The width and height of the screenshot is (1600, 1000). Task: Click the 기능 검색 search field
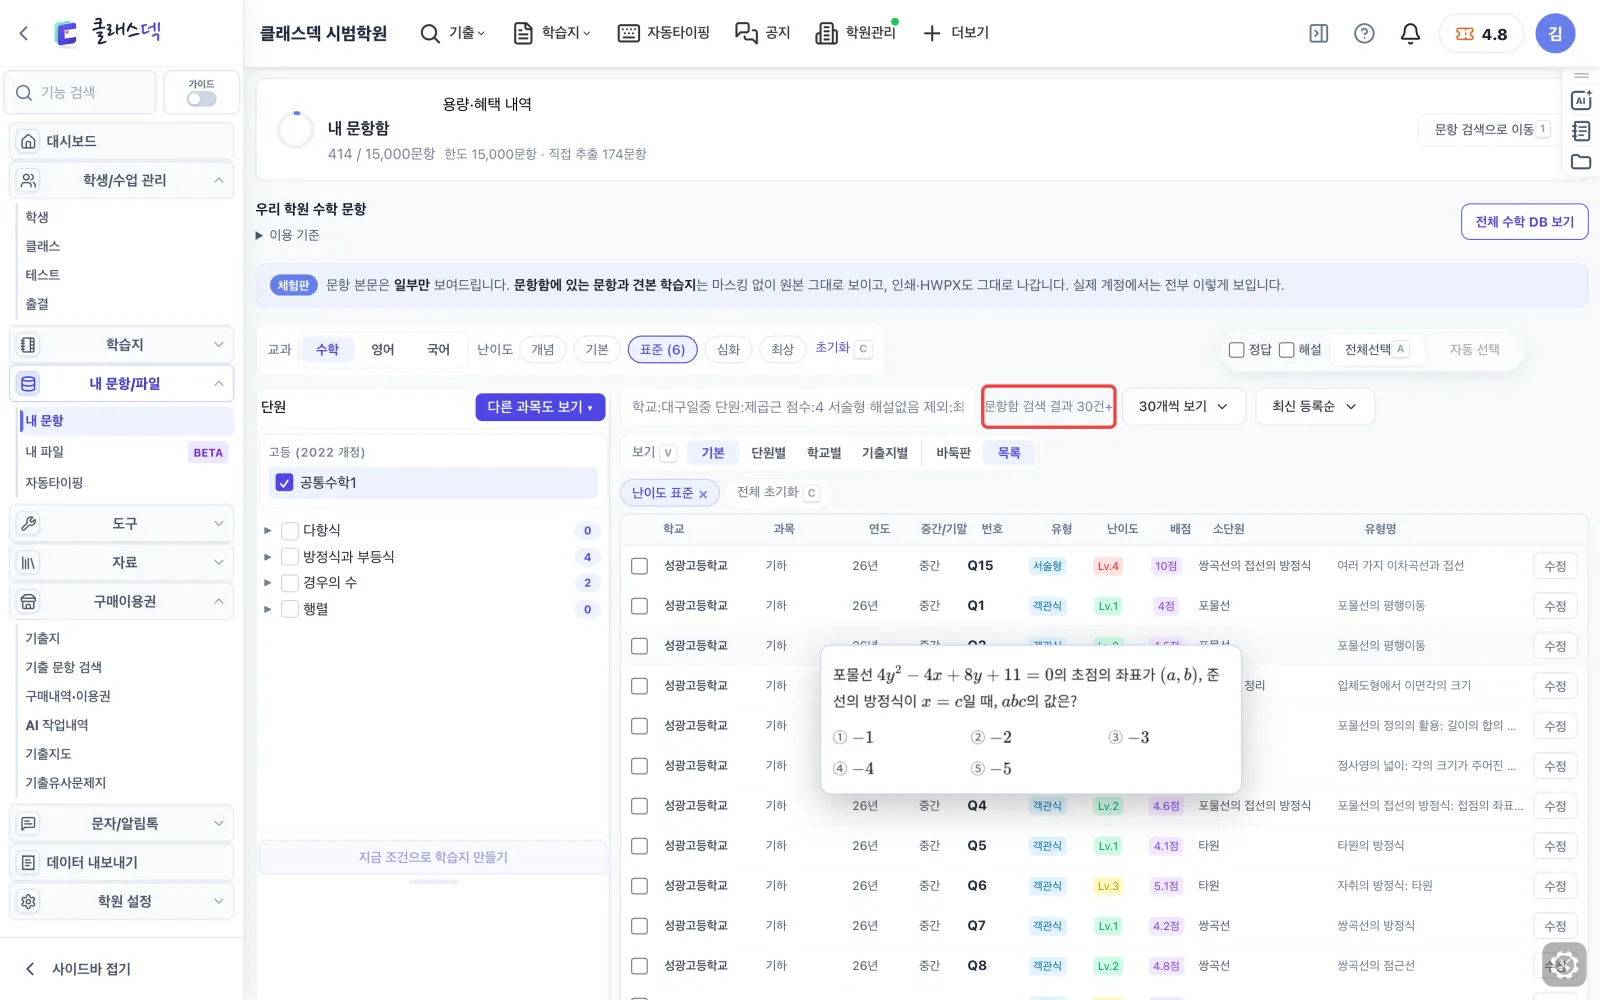[81, 92]
